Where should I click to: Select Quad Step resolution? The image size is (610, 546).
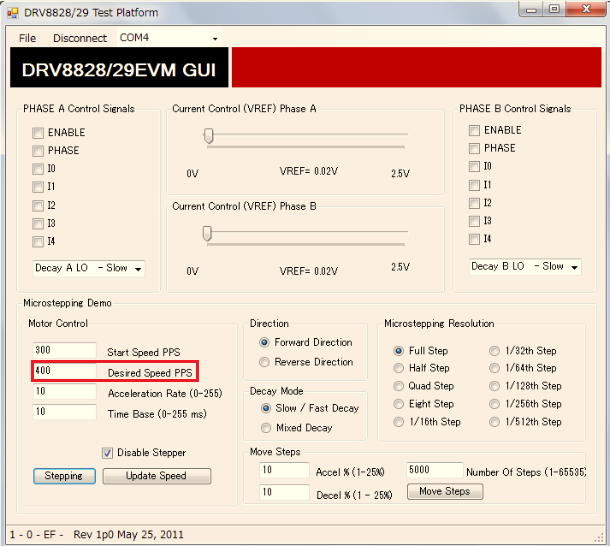(x=398, y=386)
